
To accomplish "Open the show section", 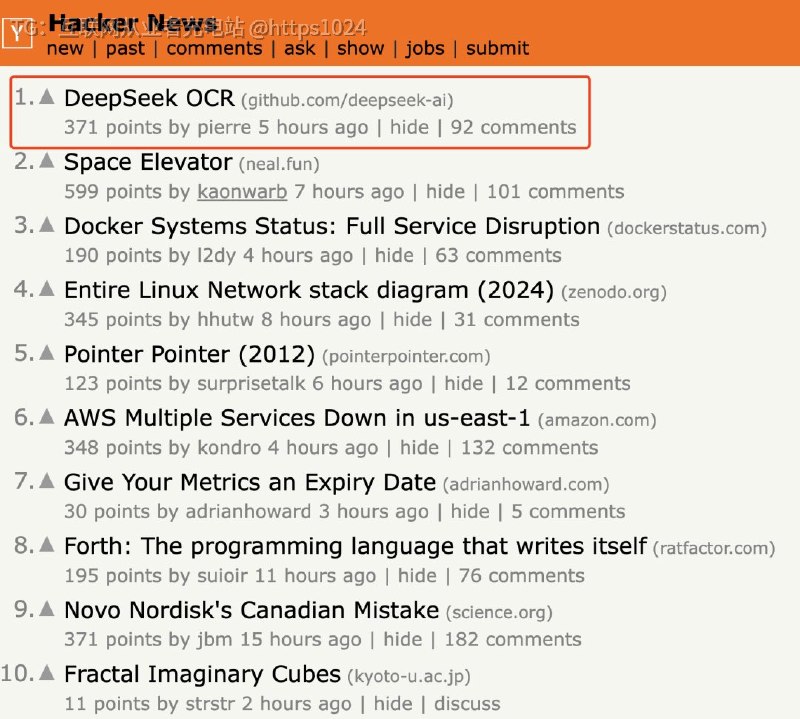I will coord(360,48).
